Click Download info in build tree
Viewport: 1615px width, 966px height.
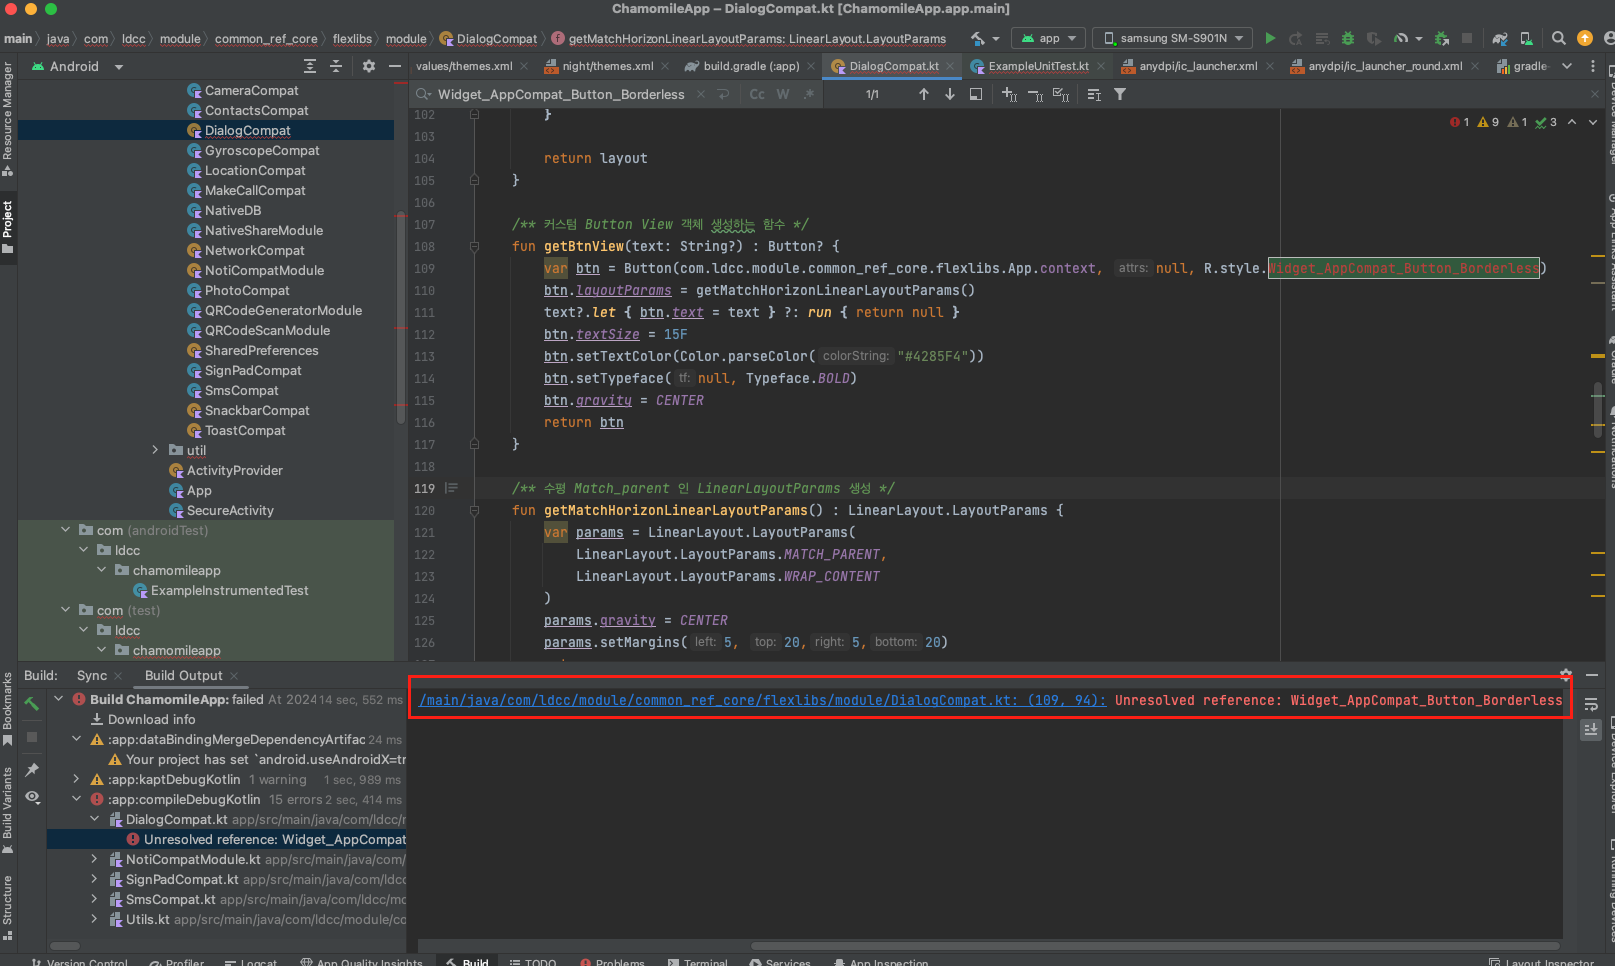coord(151,719)
